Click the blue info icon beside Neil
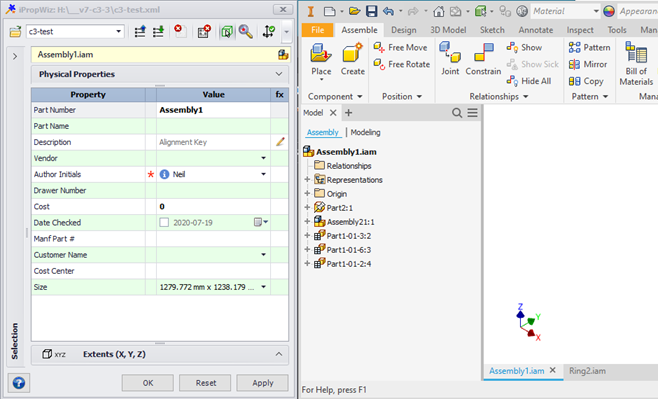The image size is (658, 399). 164,174
